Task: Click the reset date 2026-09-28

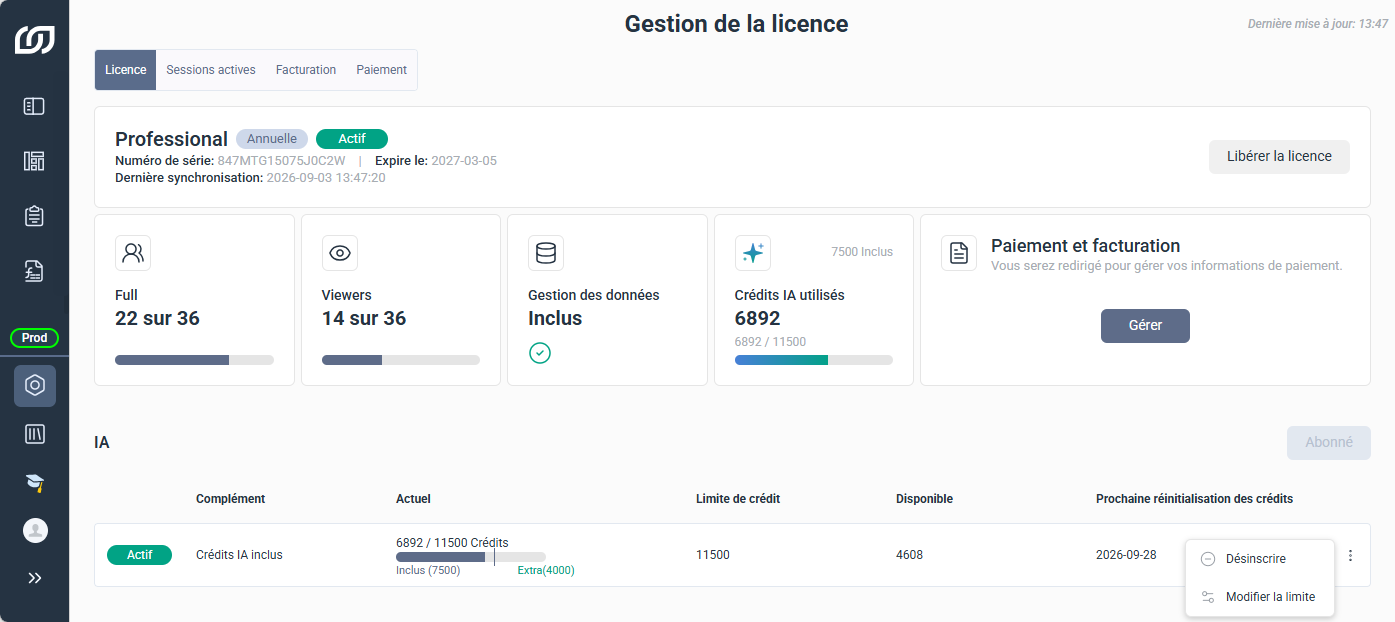Action: (1126, 555)
